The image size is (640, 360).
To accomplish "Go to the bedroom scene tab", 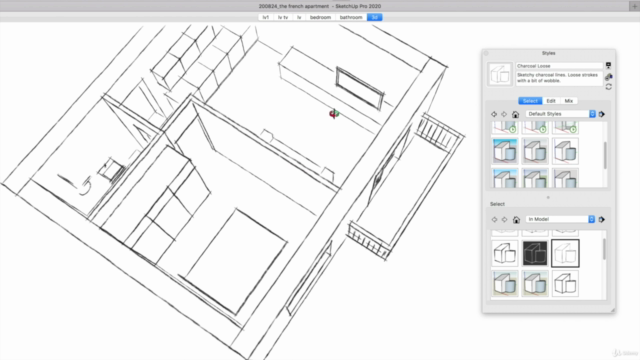I will (320, 17).
